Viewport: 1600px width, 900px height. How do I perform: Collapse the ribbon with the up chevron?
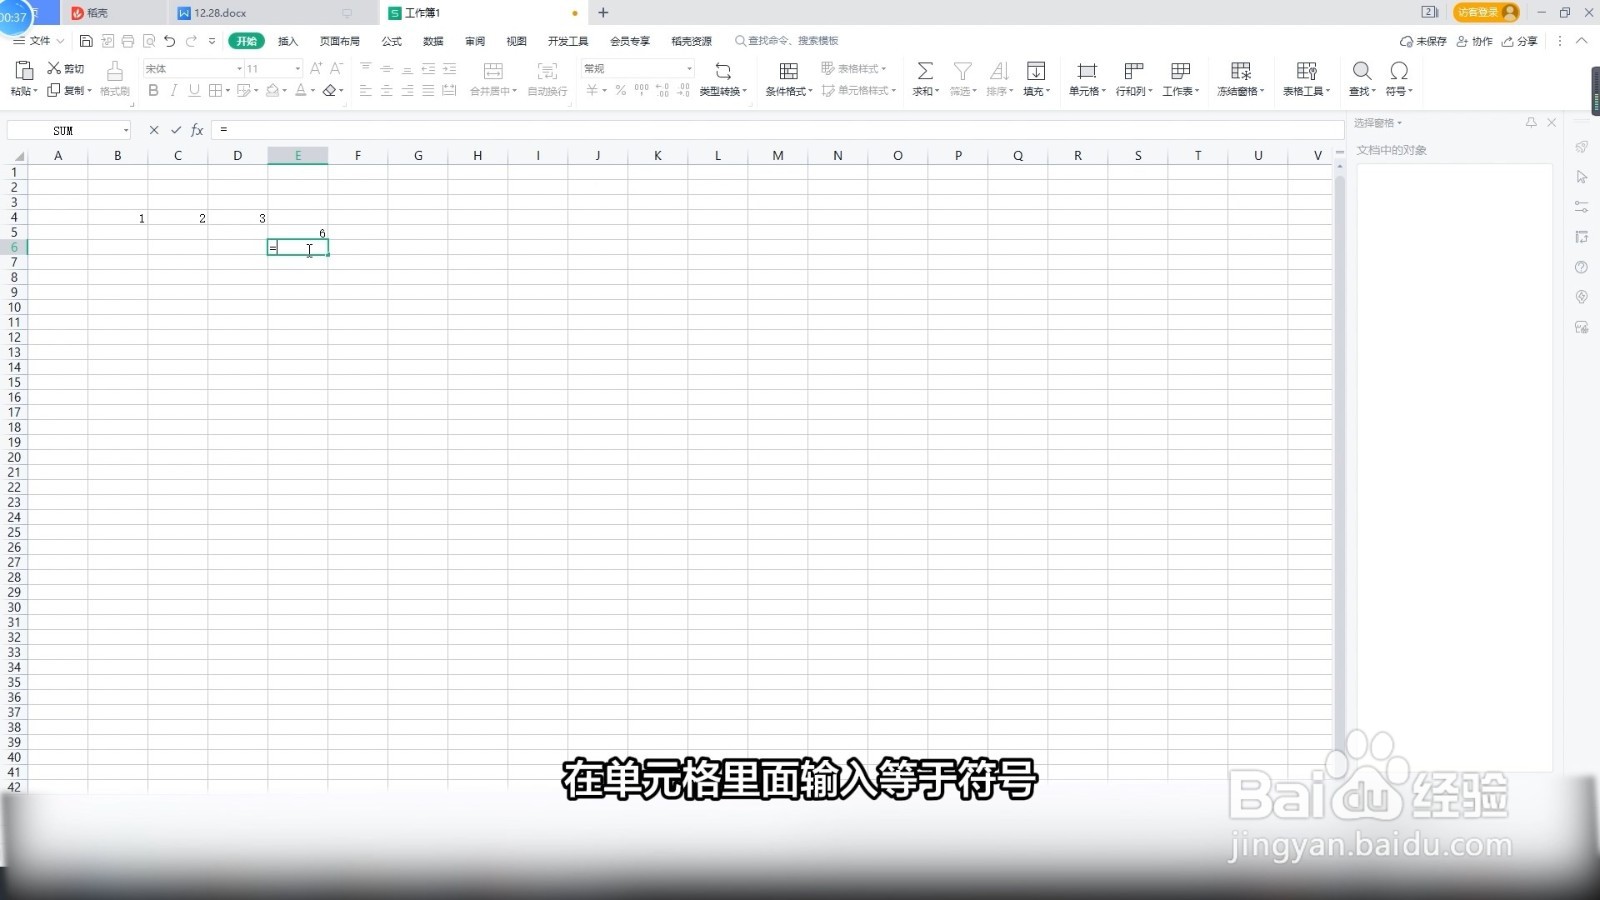pyautogui.click(x=1581, y=41)
